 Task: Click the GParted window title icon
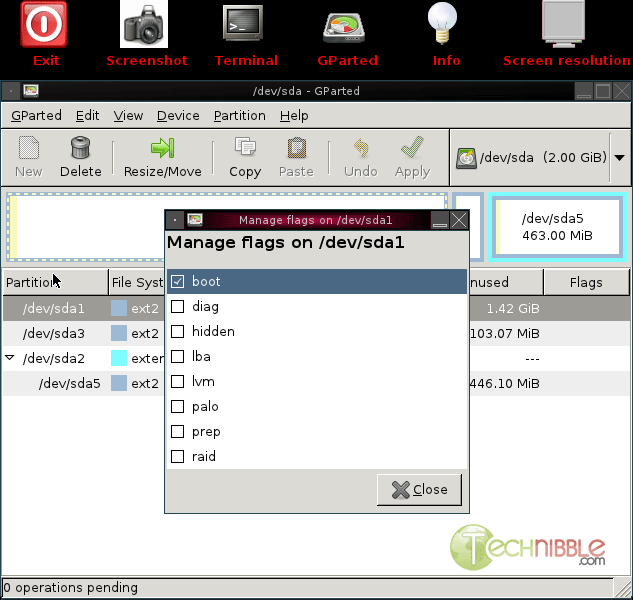(31, 90)
